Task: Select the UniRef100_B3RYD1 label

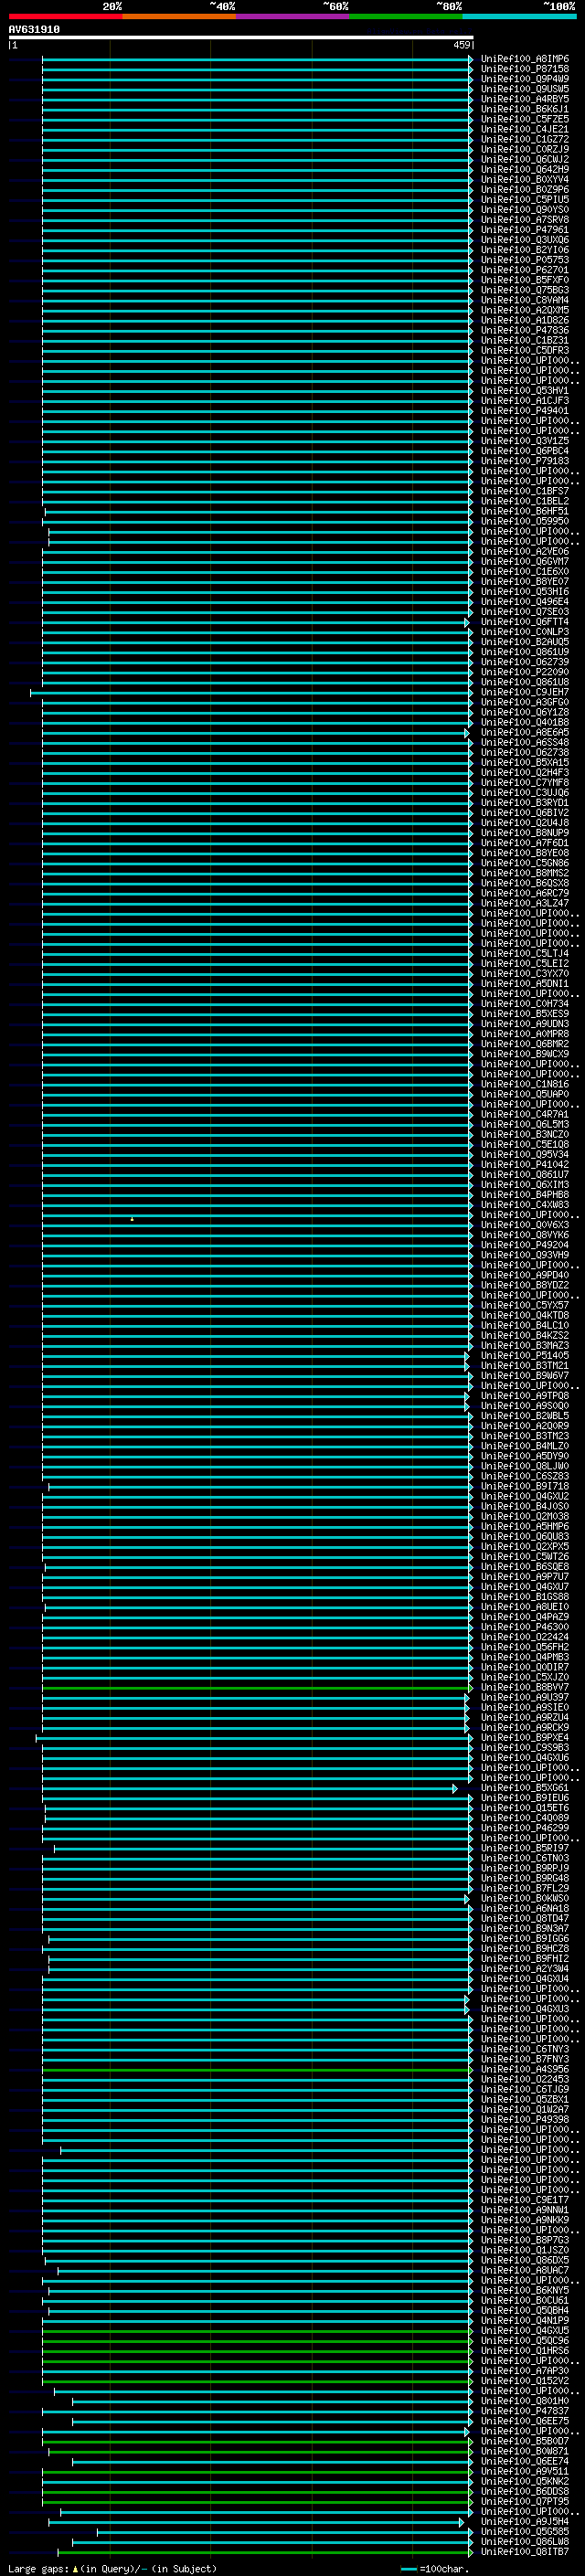Action: (524, 803)
